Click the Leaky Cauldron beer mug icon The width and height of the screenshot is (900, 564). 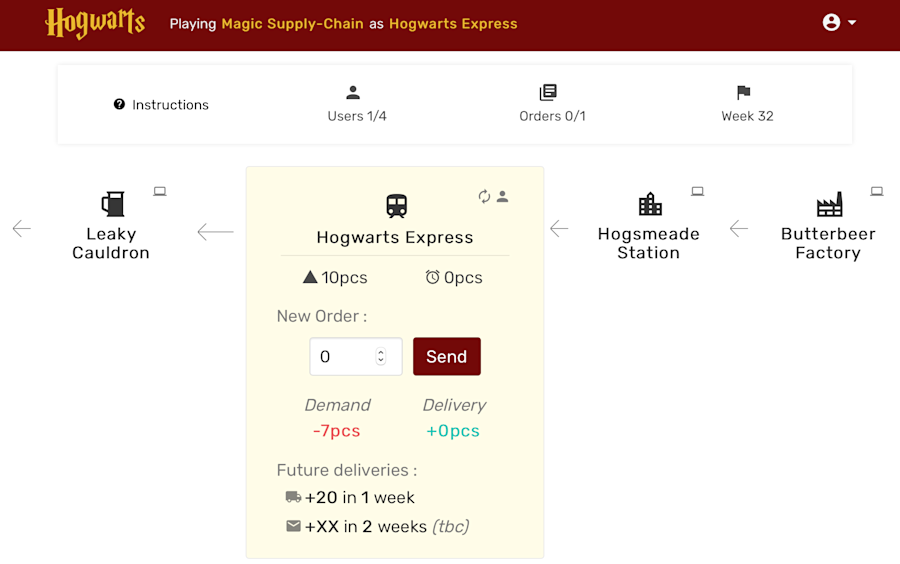113,204
